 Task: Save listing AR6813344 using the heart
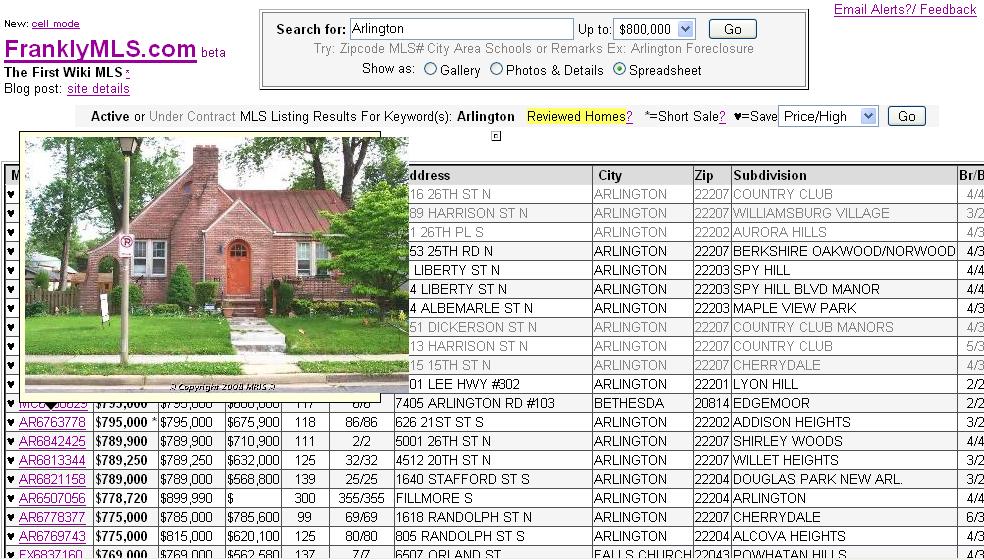11,460
